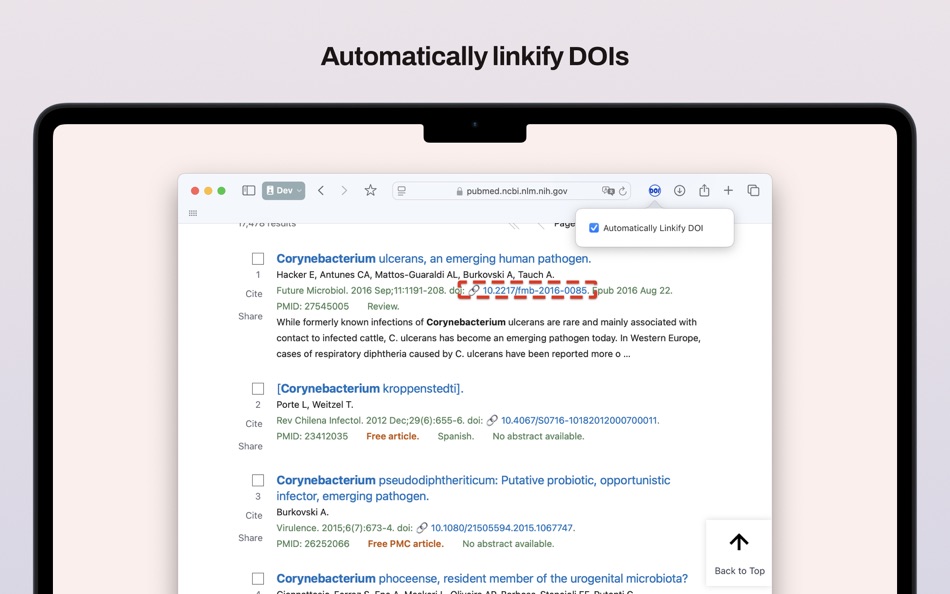This screenshot has width=950, height=594.
Task: Select checkbox for result 1
Action: coord(258,259)
